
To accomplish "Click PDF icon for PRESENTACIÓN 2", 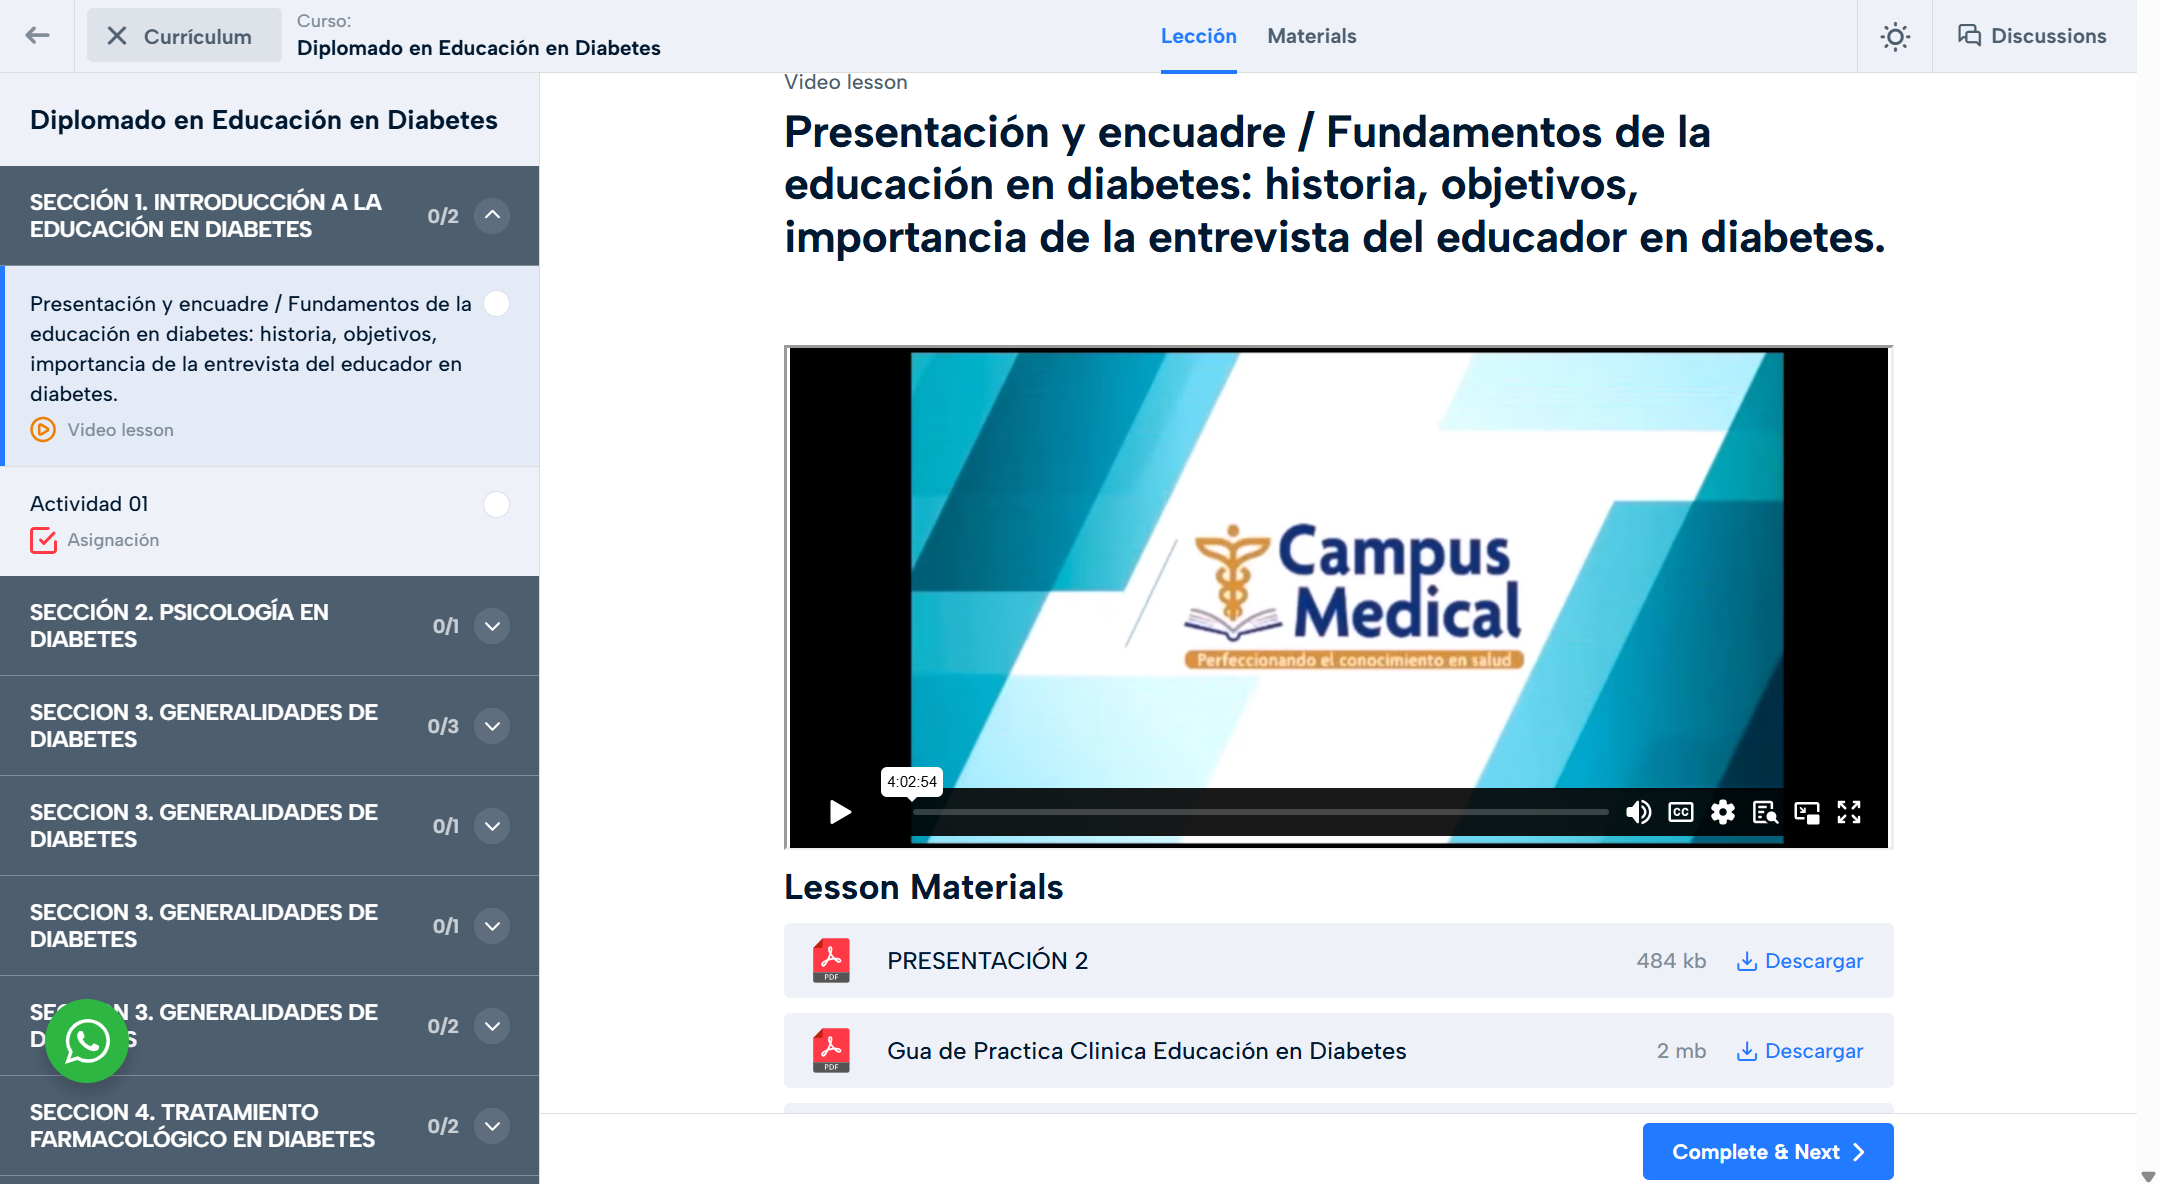I will point(831,960).
